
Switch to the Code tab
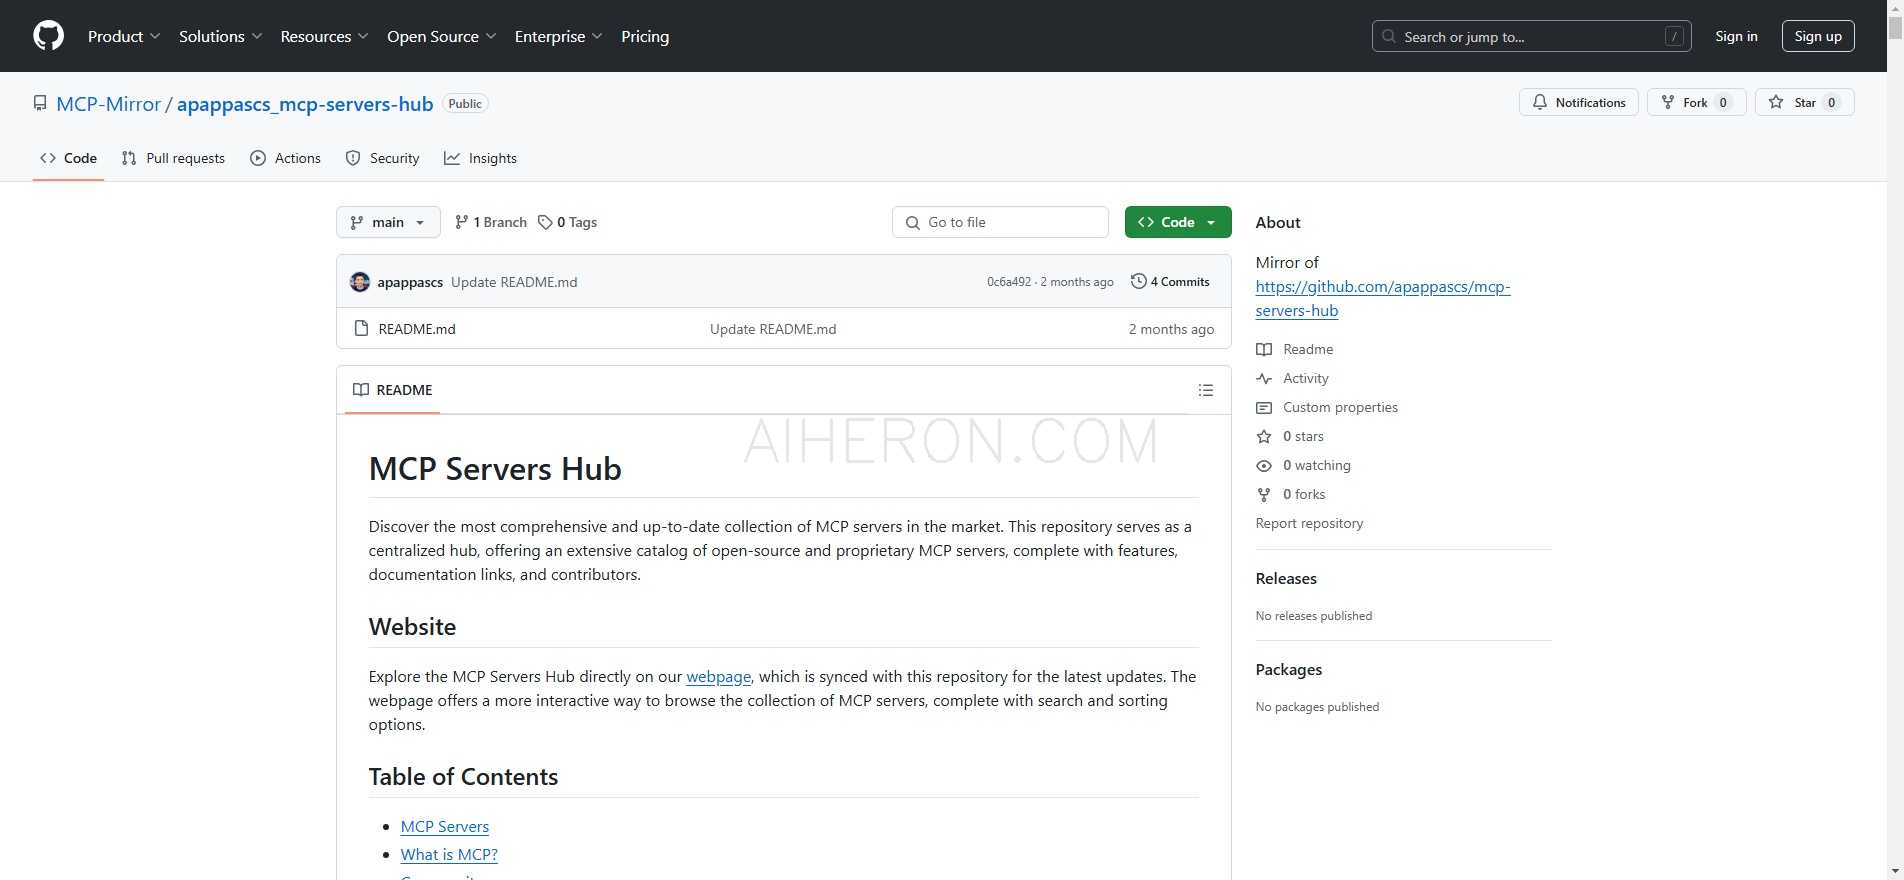(68, 158)
